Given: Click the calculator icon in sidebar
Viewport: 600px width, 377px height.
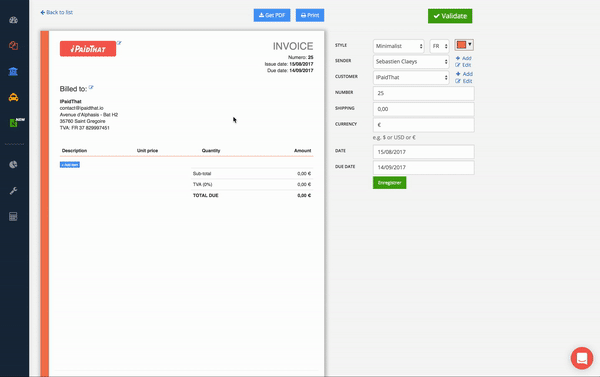Looking at the screenshot, I should coord(13,216).
